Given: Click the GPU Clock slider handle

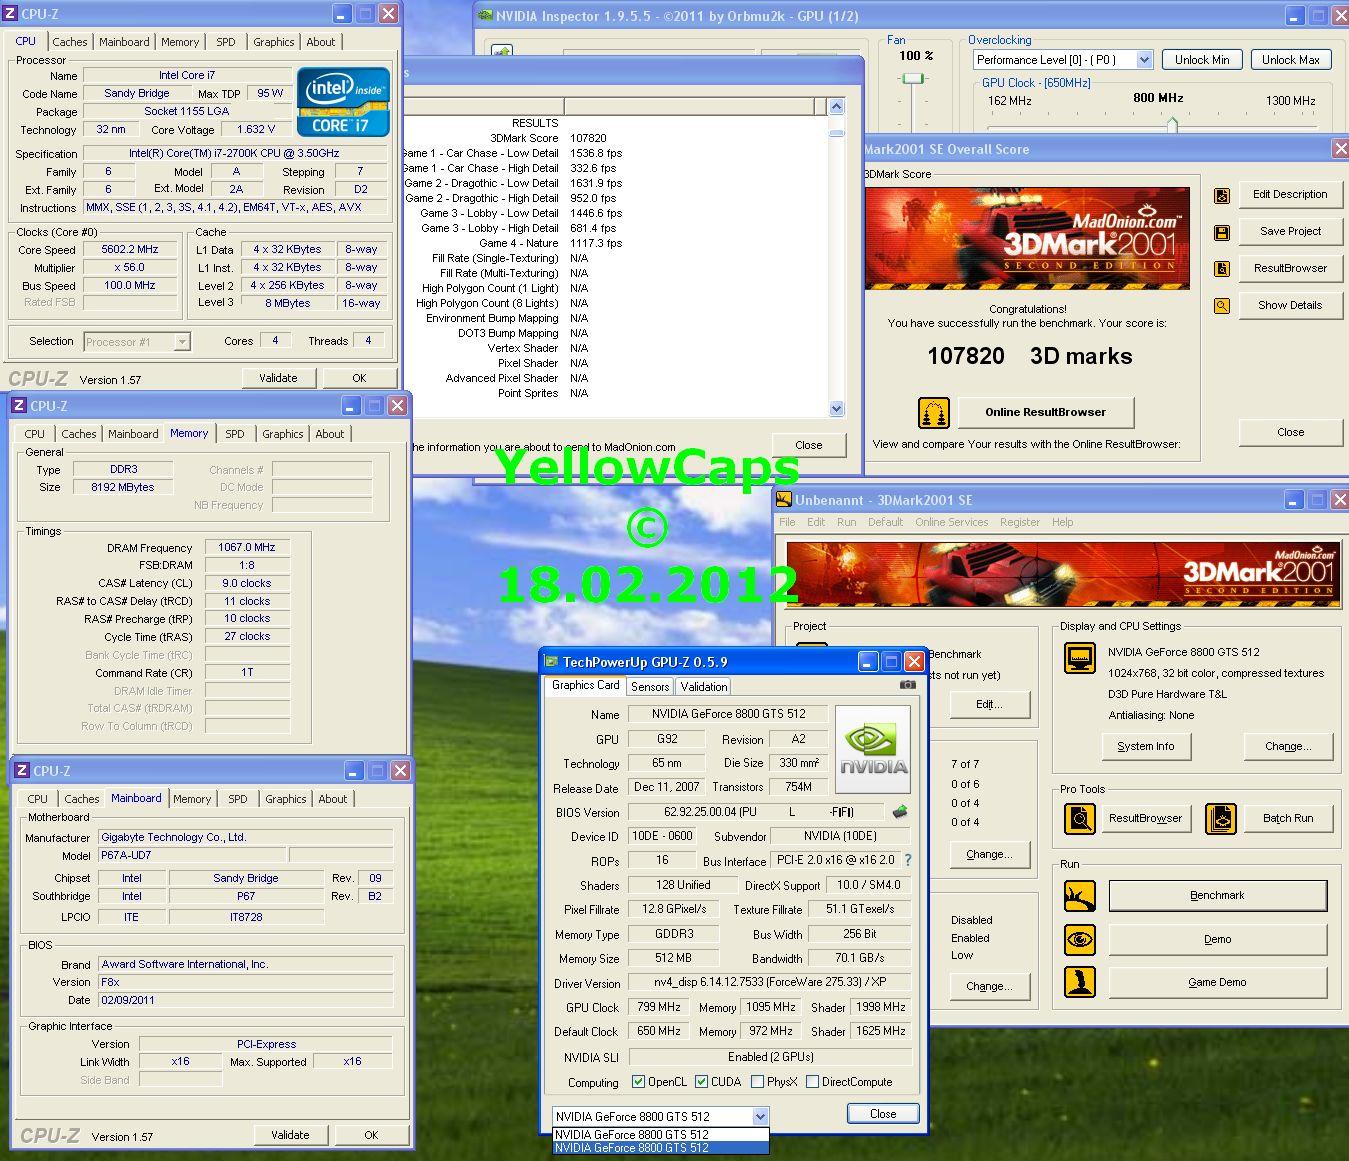Looking at the screenshot, I should point(1172,125).
